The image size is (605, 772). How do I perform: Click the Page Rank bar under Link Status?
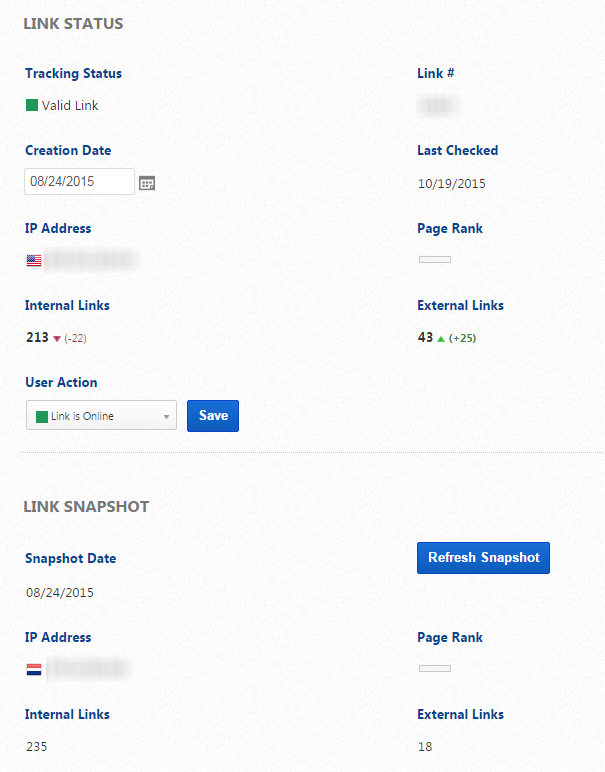click(434, 260)
